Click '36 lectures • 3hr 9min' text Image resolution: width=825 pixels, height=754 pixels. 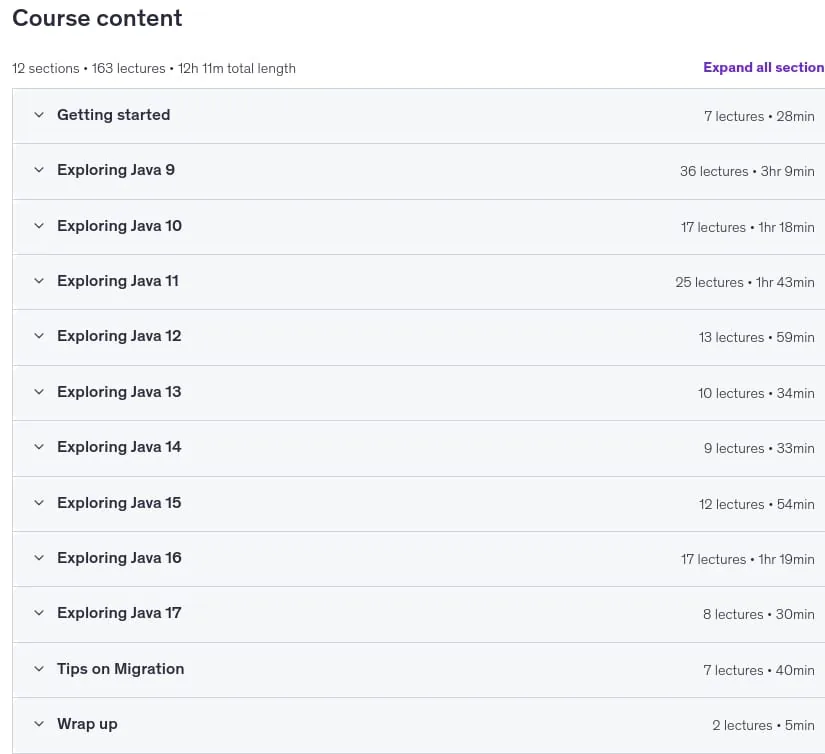click(x=747, y=171)
